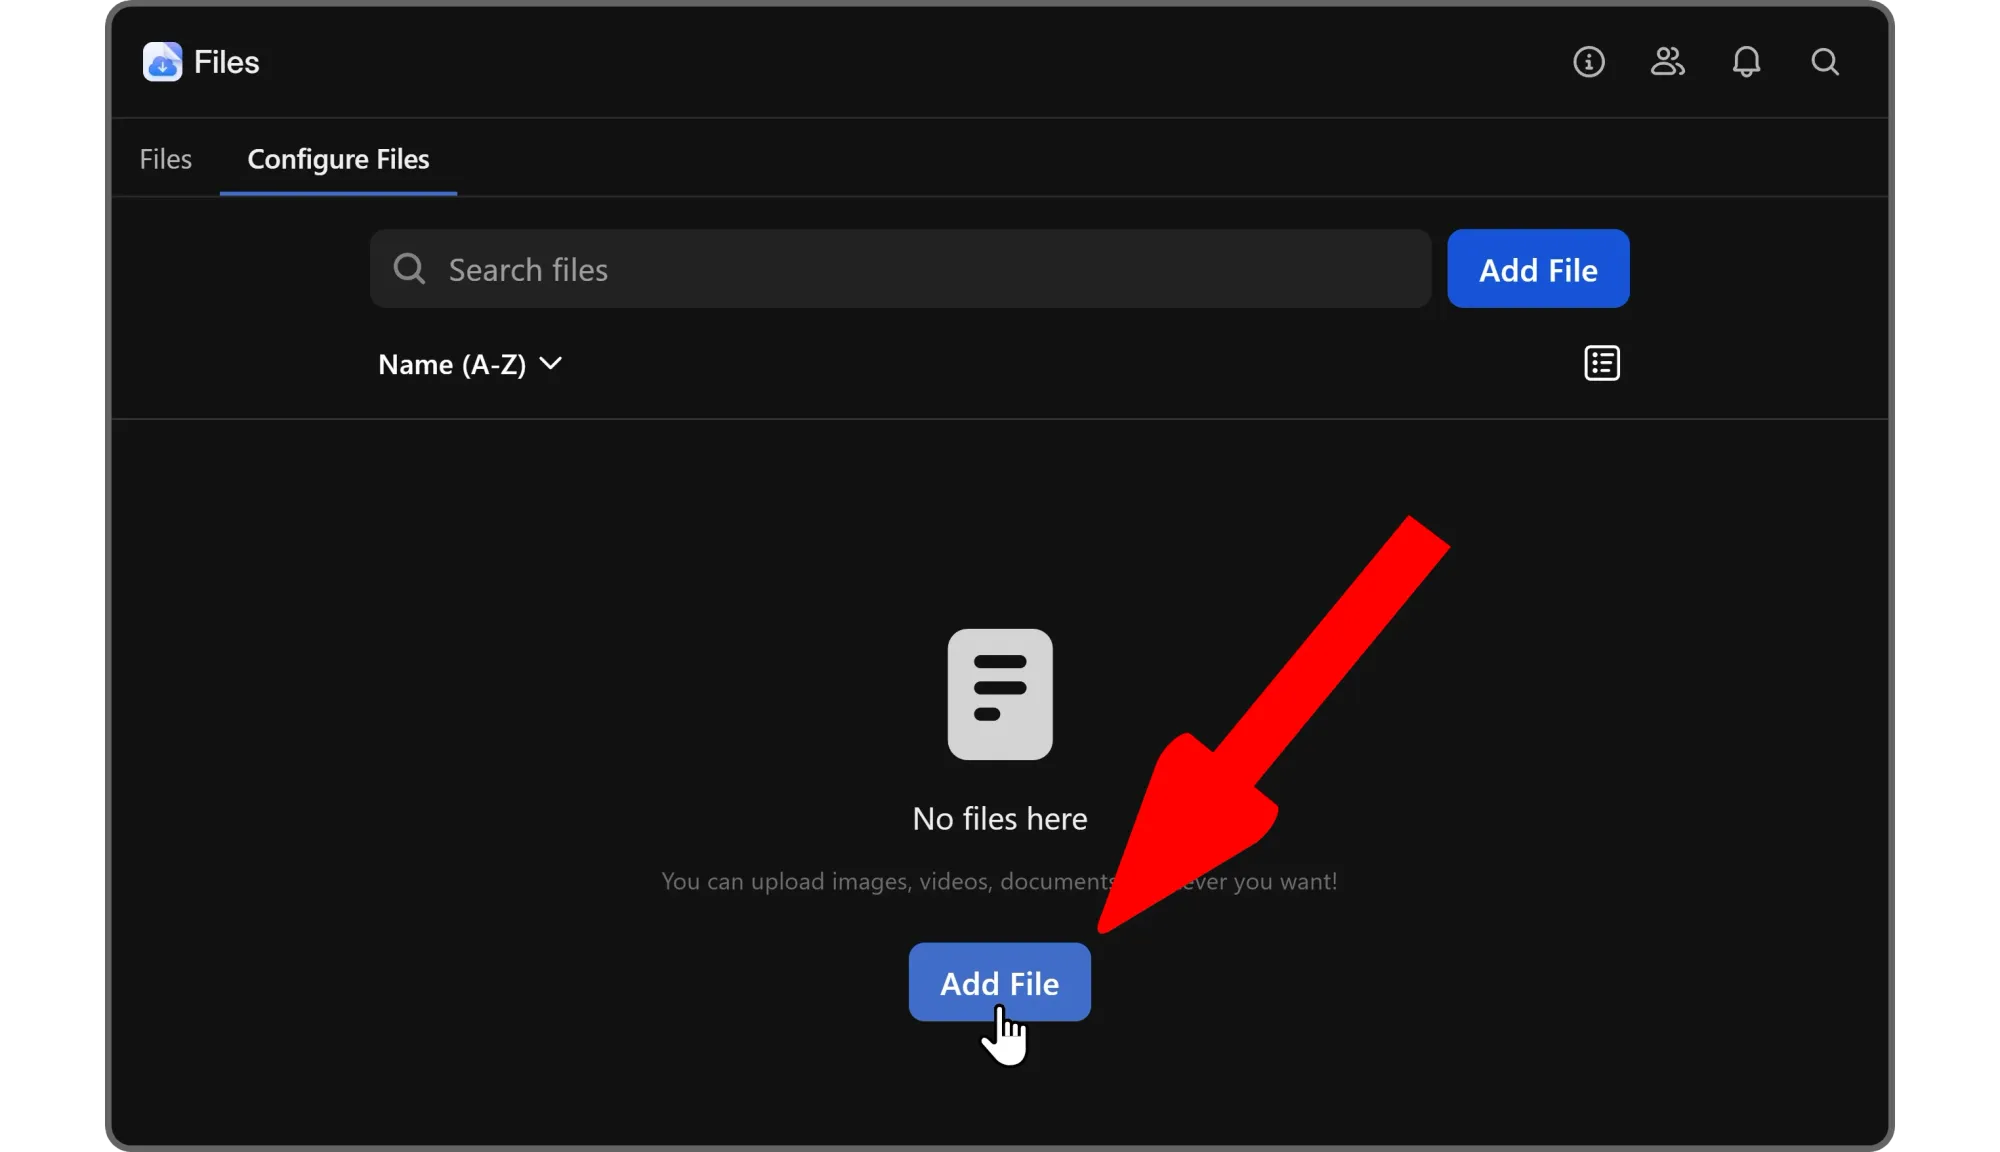
Task: Toggle the list view layout icon
Action: [x=1602, y=364]
